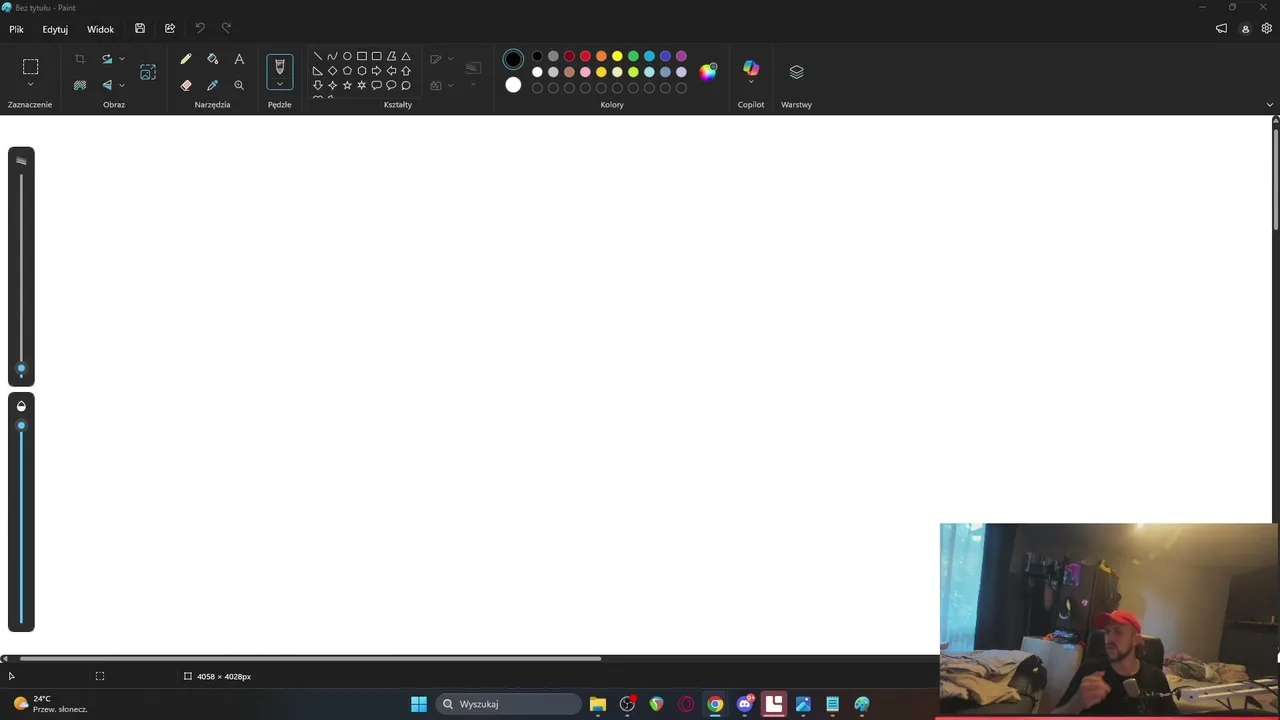Pick the purple color swatch
The height and width of the screenshot is (720, 1280).
(x=681, y=56)
